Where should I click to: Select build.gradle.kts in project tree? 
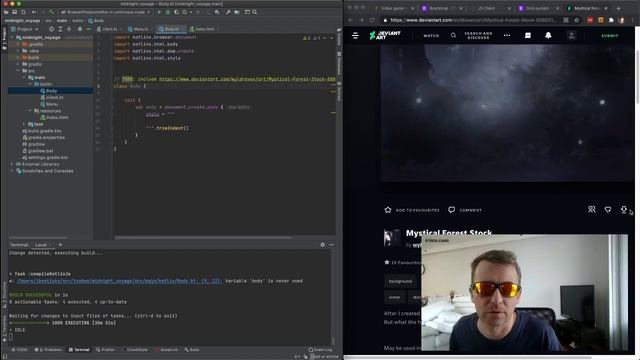click(x=42, y=131)
